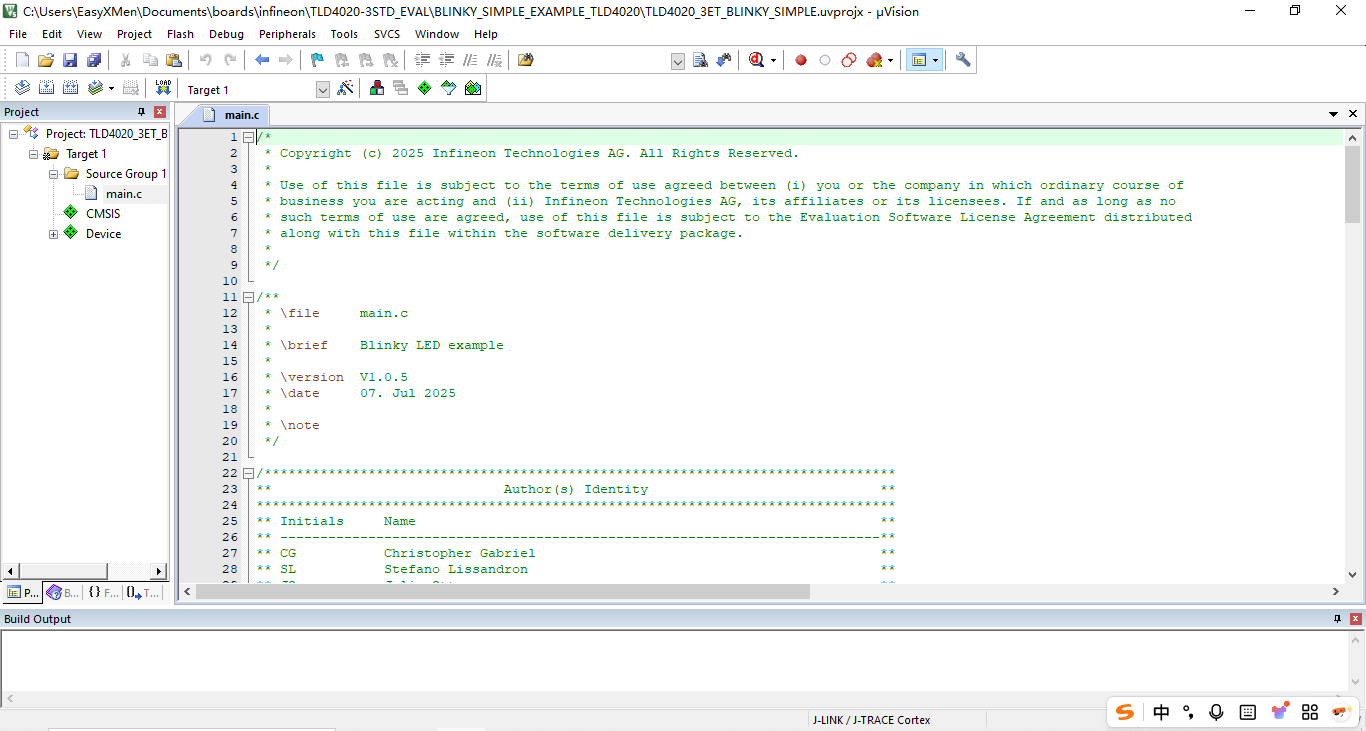
Task: Click the Rebuild all target files icon
Action: tap(70, 88)
